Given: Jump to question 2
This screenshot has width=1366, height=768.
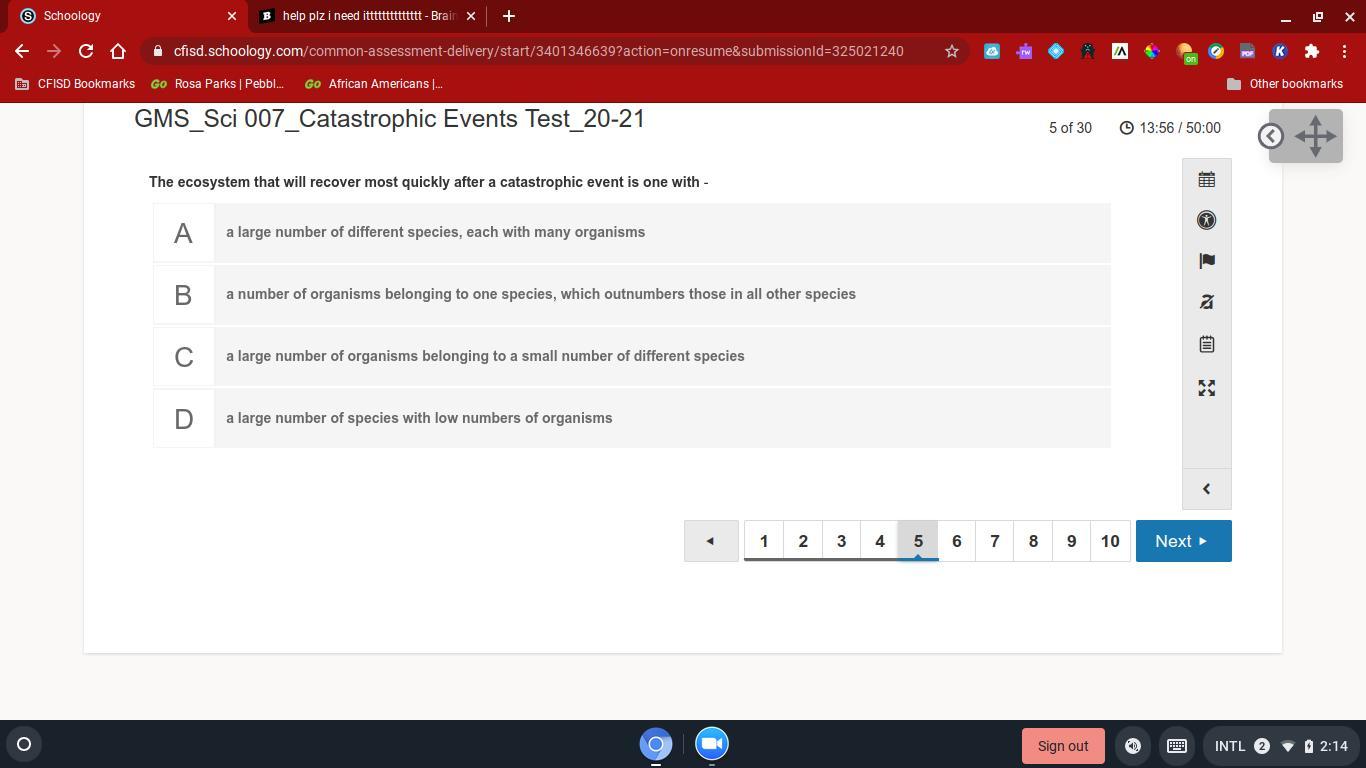Looking at the screenshot, I should (803, 541).
